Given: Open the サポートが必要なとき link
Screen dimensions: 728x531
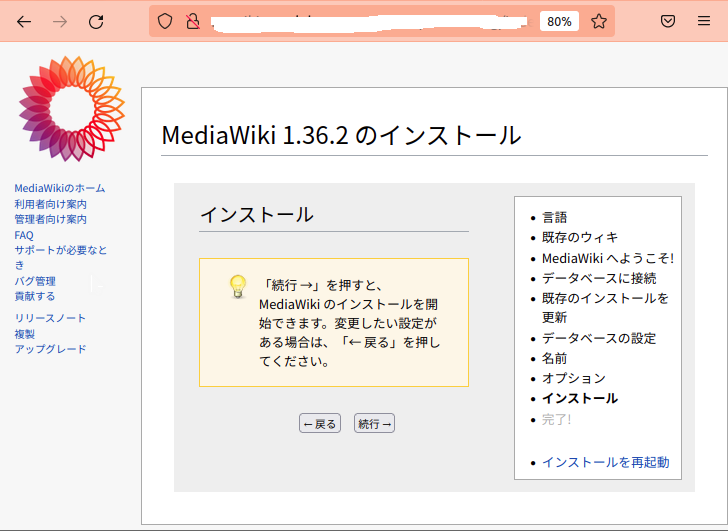Looking at the screenshot, I should [x=60, y=258].
